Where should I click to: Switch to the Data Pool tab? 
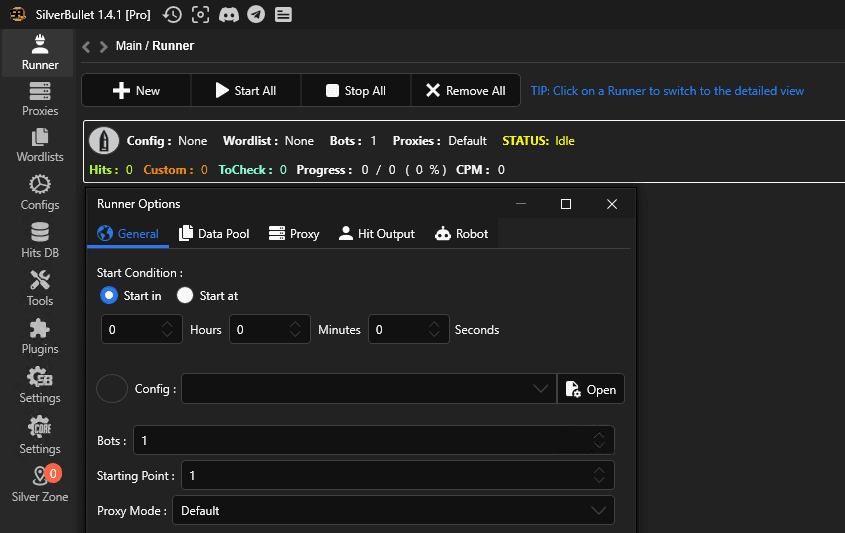214,234
